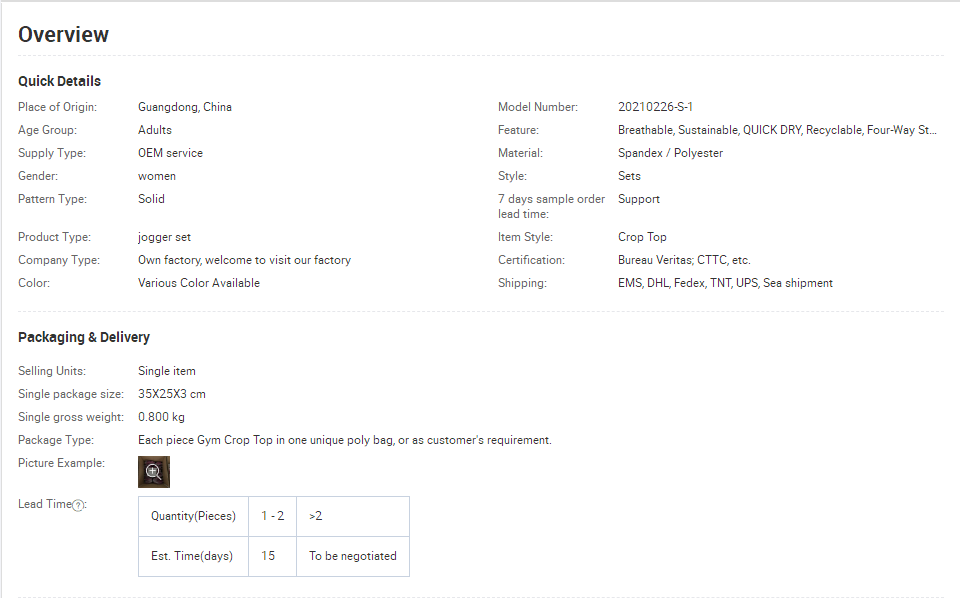Click the 'OEM service' supply type value
Viewport: 960px width, 598px height.
coord(170,153)
